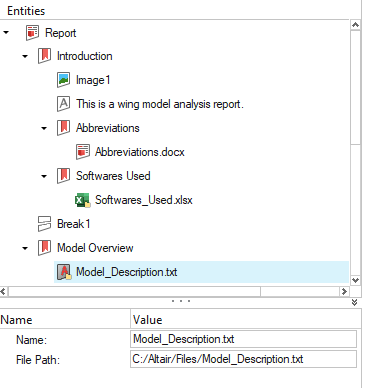Click the Report document icon
The image size is (366, 388).
32,33
